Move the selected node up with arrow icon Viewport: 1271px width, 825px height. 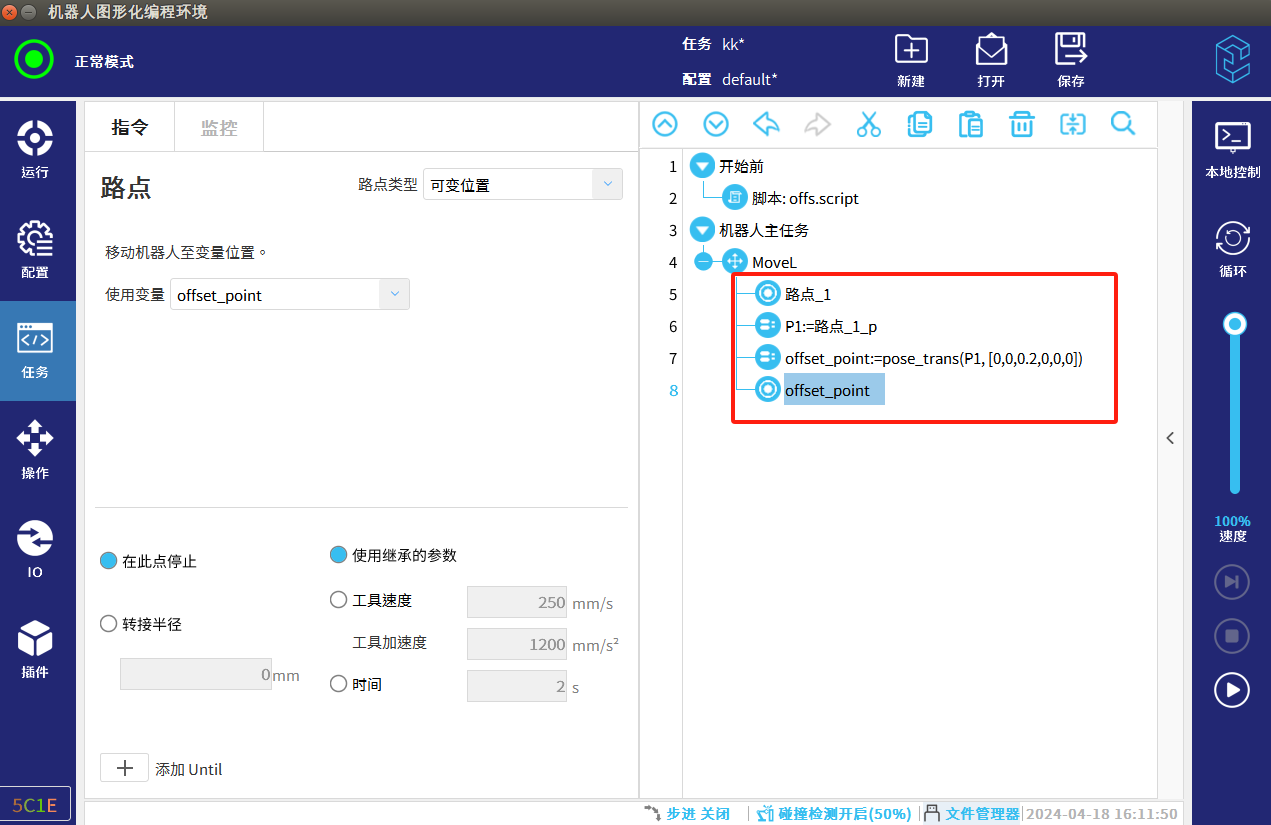tap(665, 124)
